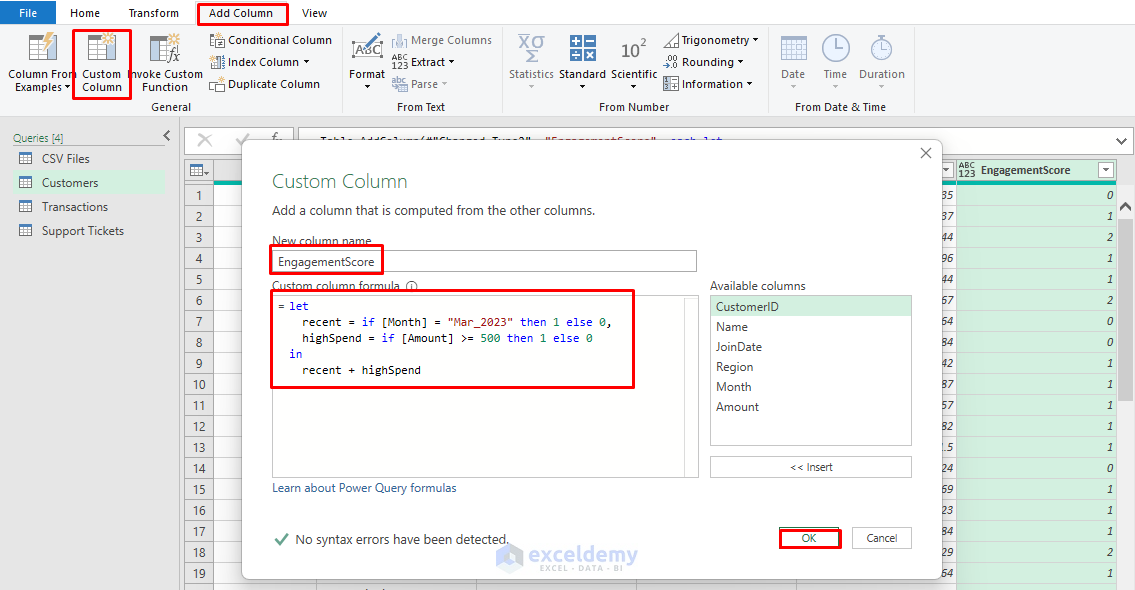Open Standard arithmetic operations menu
Screen dimensions: 1135x590
coord(582,64)
